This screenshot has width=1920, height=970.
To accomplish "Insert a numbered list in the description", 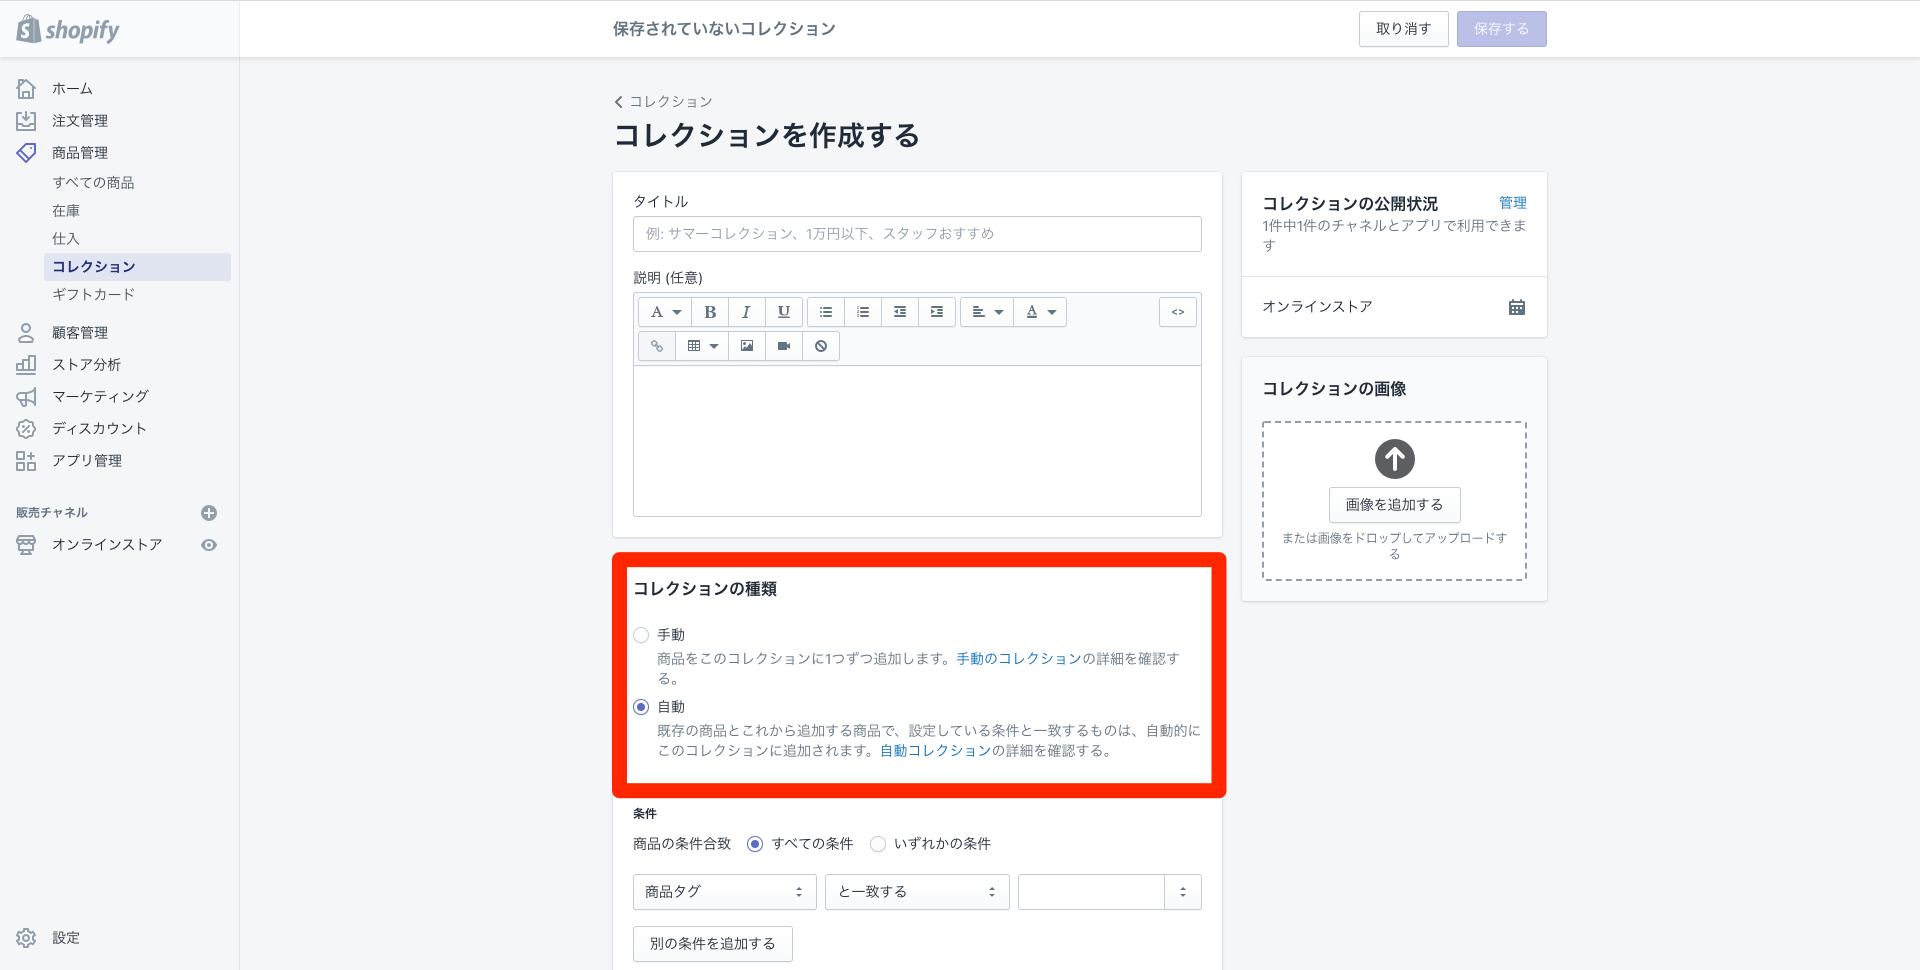I will tap(862, 311).
